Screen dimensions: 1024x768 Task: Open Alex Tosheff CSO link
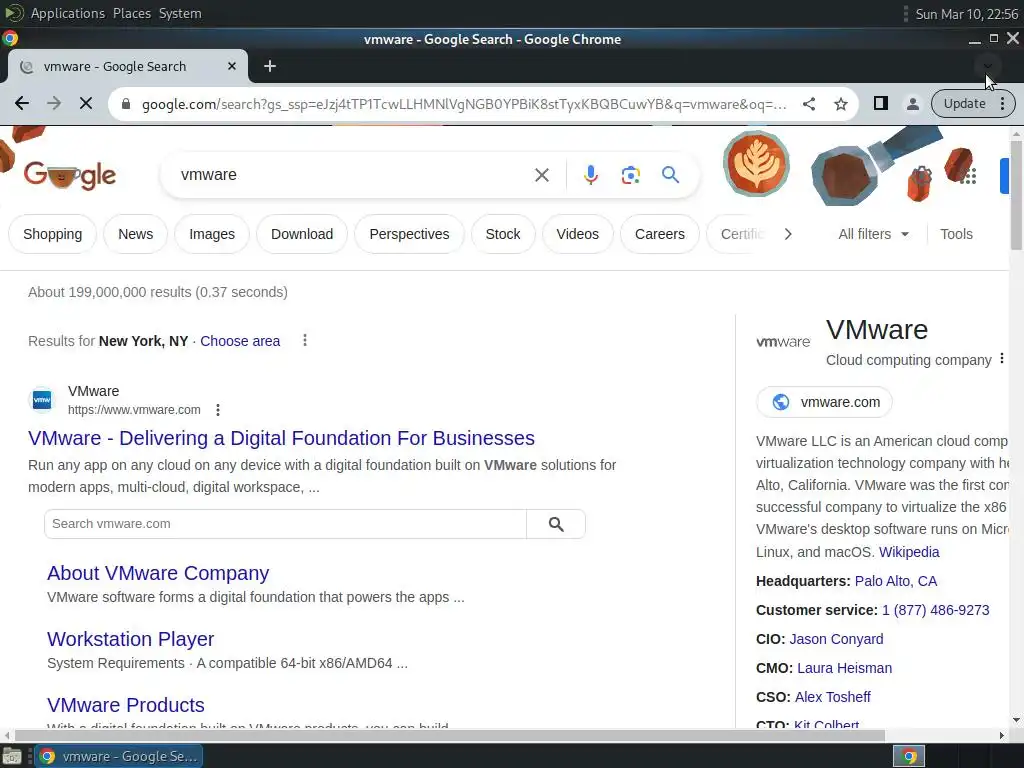coord(833,697)
